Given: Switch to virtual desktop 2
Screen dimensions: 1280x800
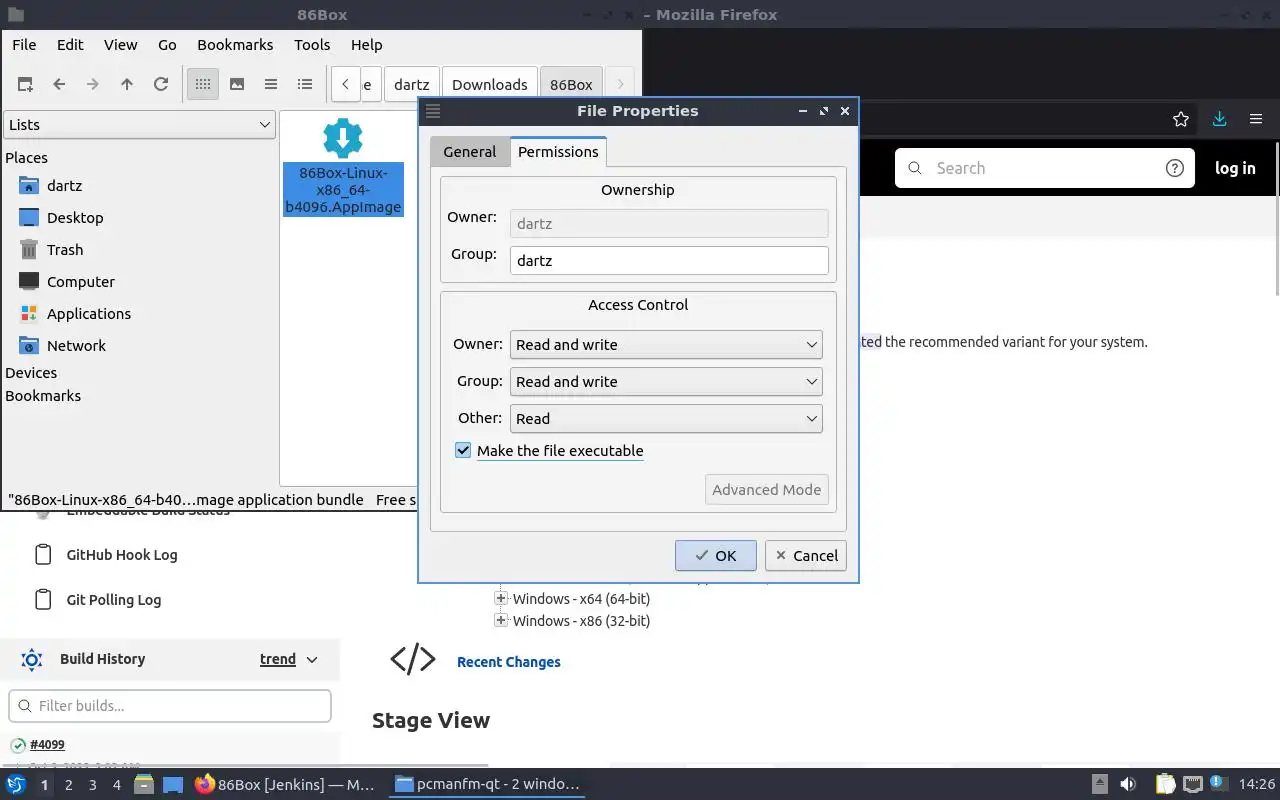Looking at the screenshot, I should (x=68, y=785).
